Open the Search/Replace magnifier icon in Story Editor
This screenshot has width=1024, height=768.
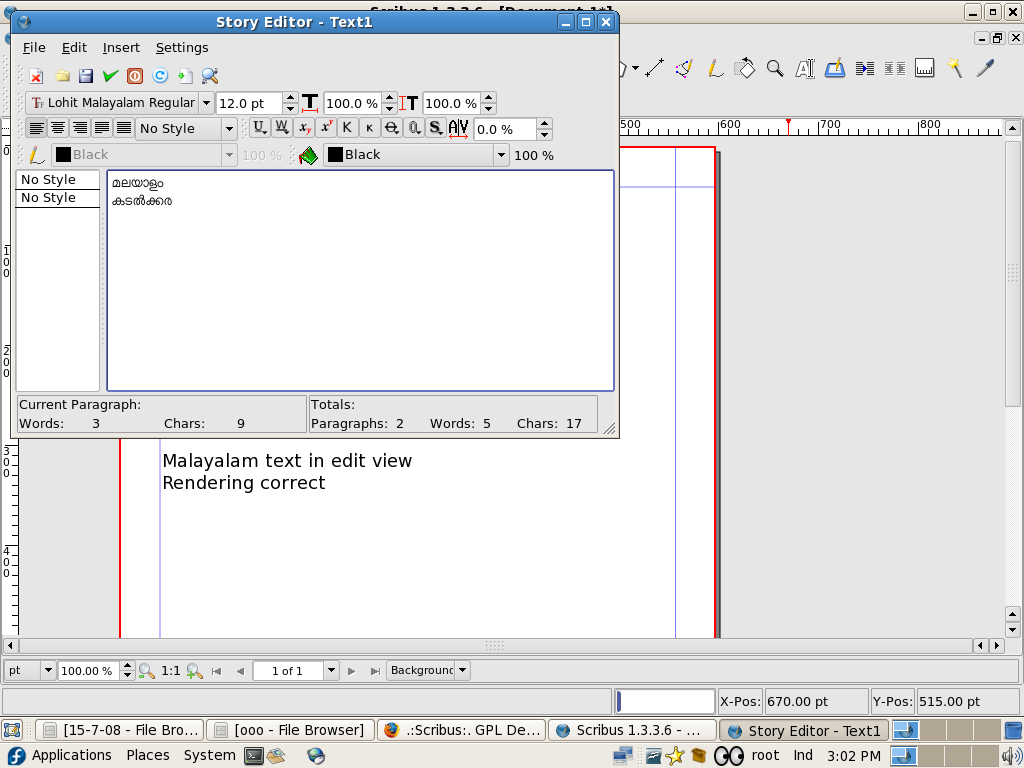coord(210,76)
